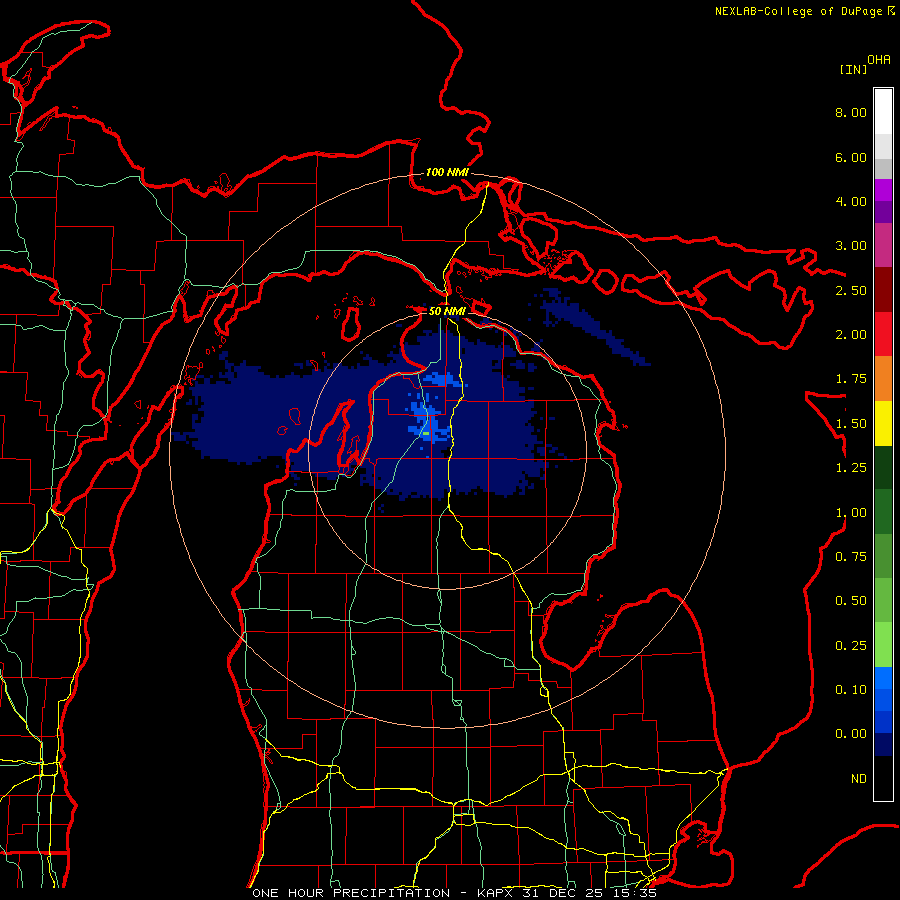Click the light green swatch near 0.25

883,645
